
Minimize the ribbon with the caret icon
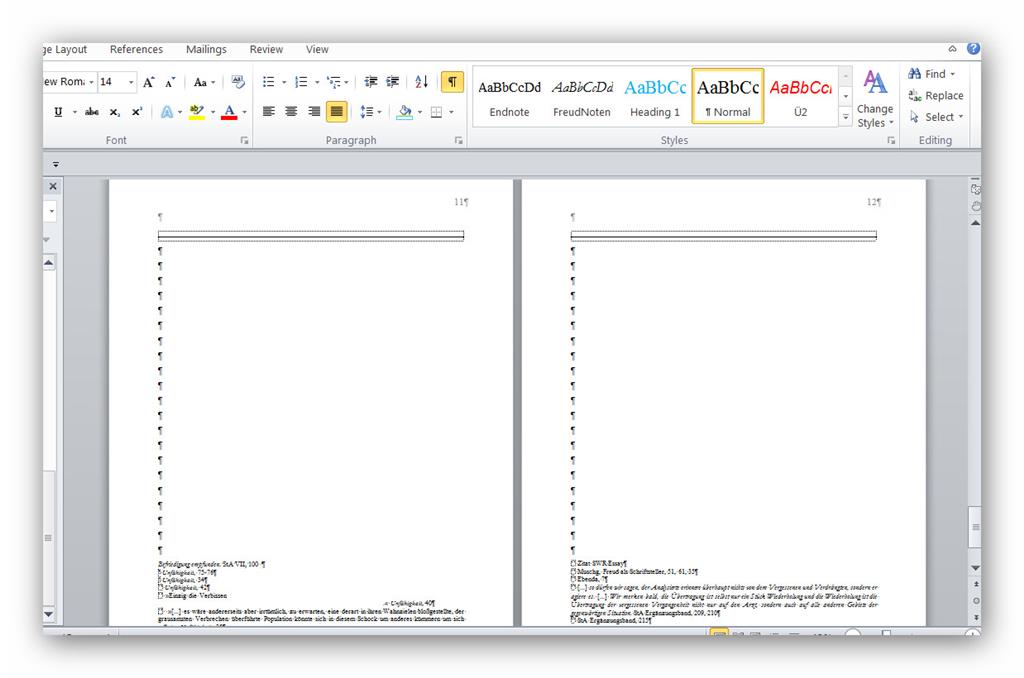tap(952, 49)
